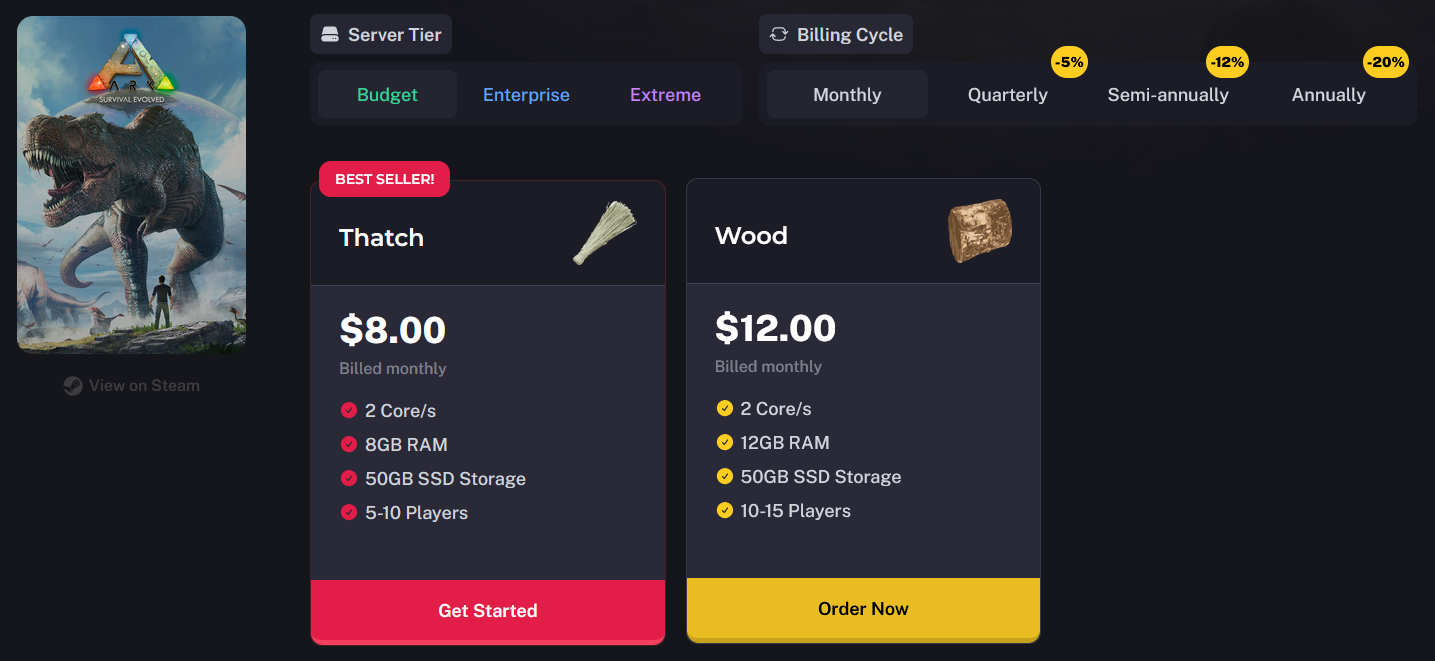Click the -12% discount badge
The image size is (1435, 661).
point(1227,62)
